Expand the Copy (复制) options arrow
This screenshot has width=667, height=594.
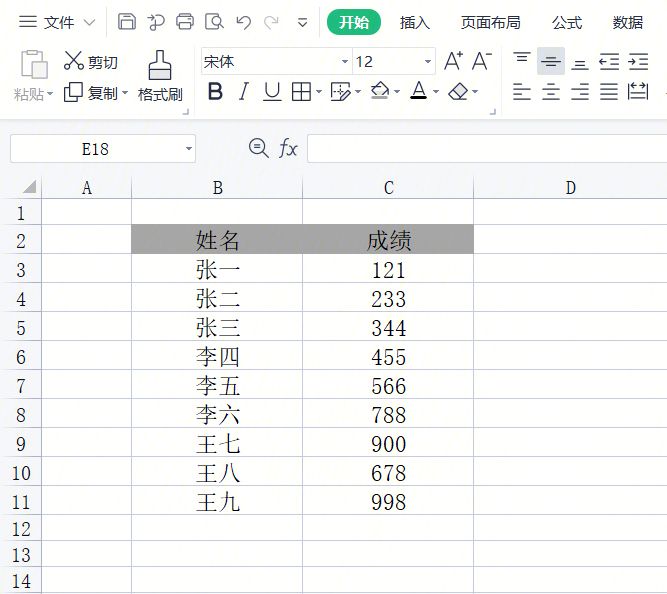(x=125, y=92)
